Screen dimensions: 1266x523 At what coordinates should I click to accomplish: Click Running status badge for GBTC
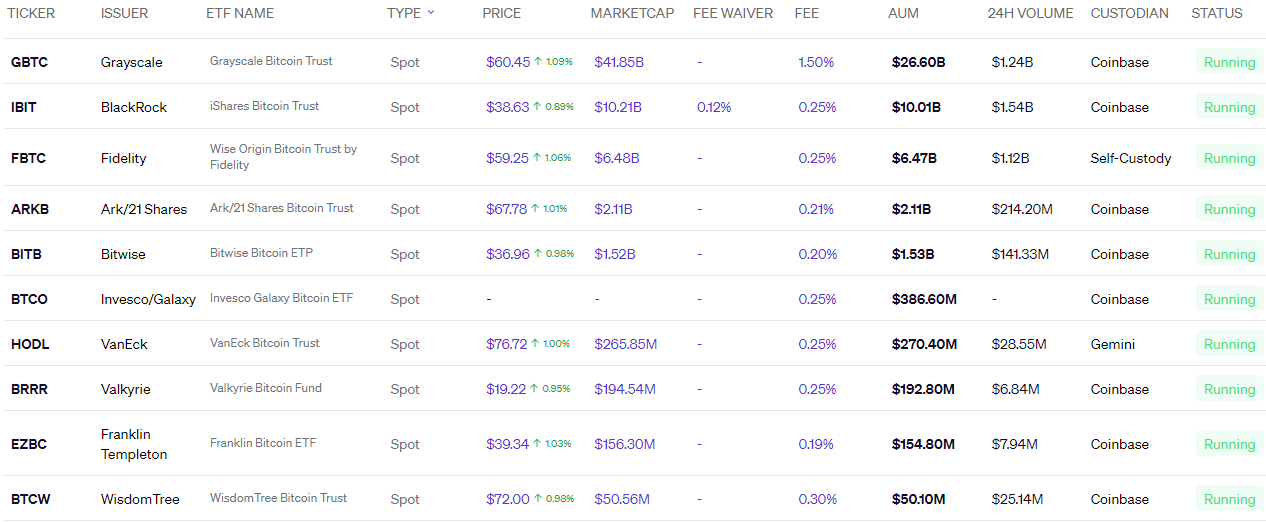(1229, 62)
